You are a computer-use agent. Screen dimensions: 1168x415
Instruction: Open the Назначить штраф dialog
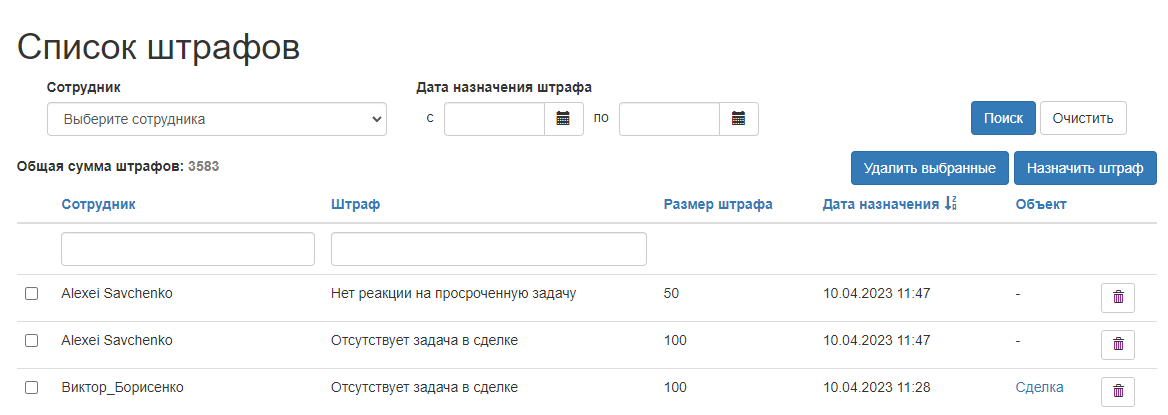1085,168
